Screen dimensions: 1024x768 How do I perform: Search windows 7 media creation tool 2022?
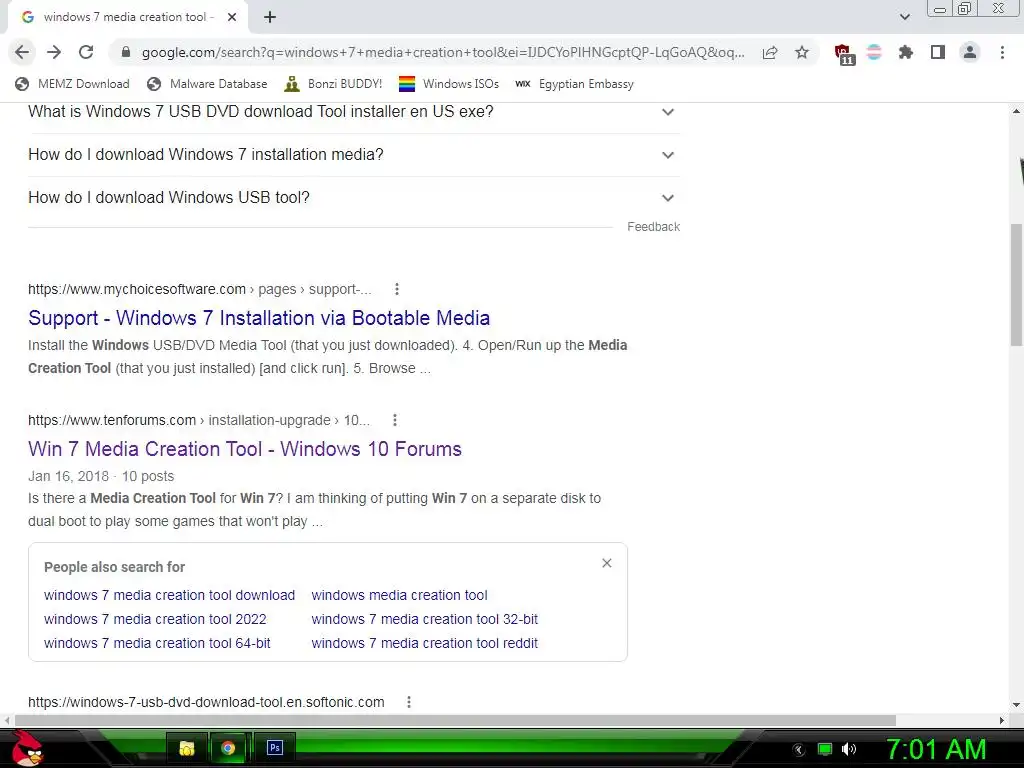pyautogui.click(x=155, y=619)
